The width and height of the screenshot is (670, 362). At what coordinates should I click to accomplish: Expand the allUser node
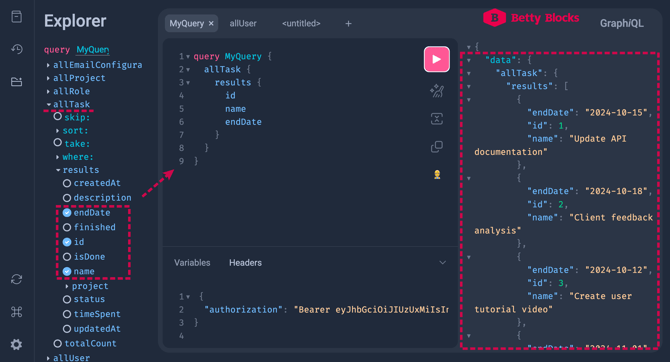[48, 358]
